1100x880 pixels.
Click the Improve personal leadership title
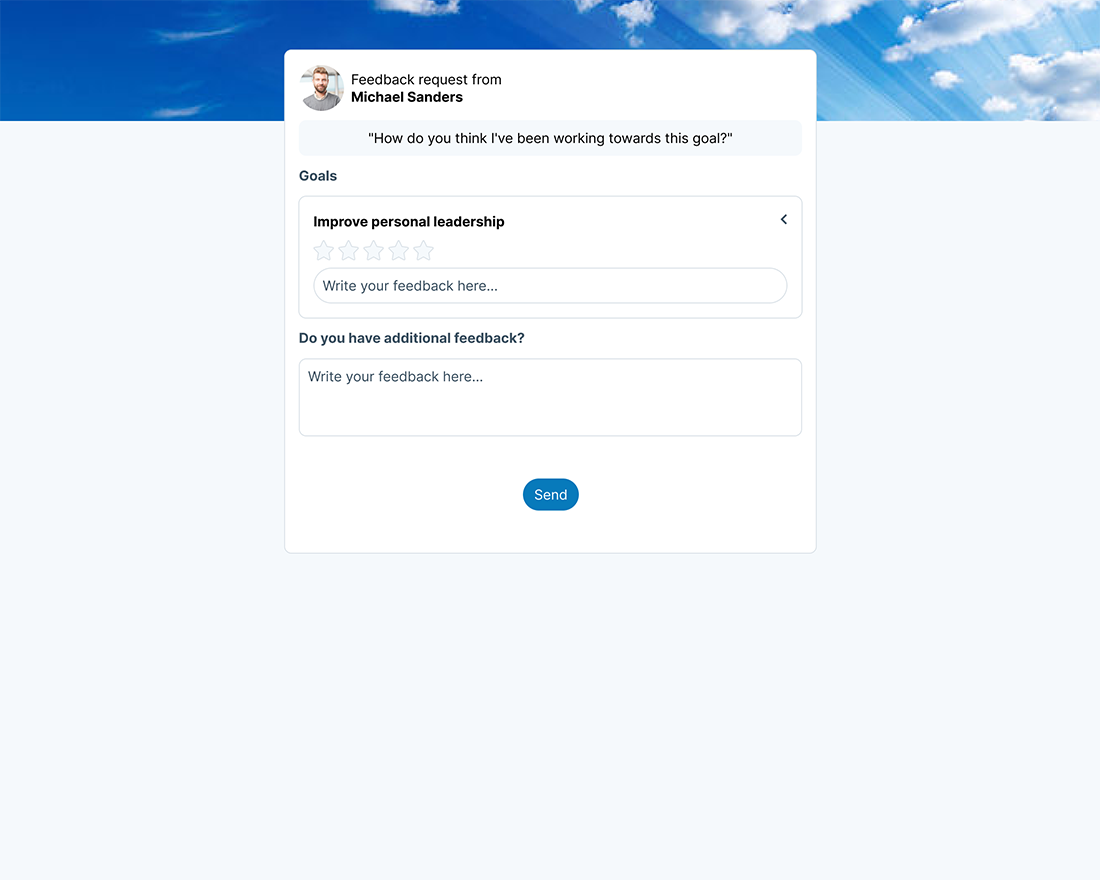click(x=408, y=222)
